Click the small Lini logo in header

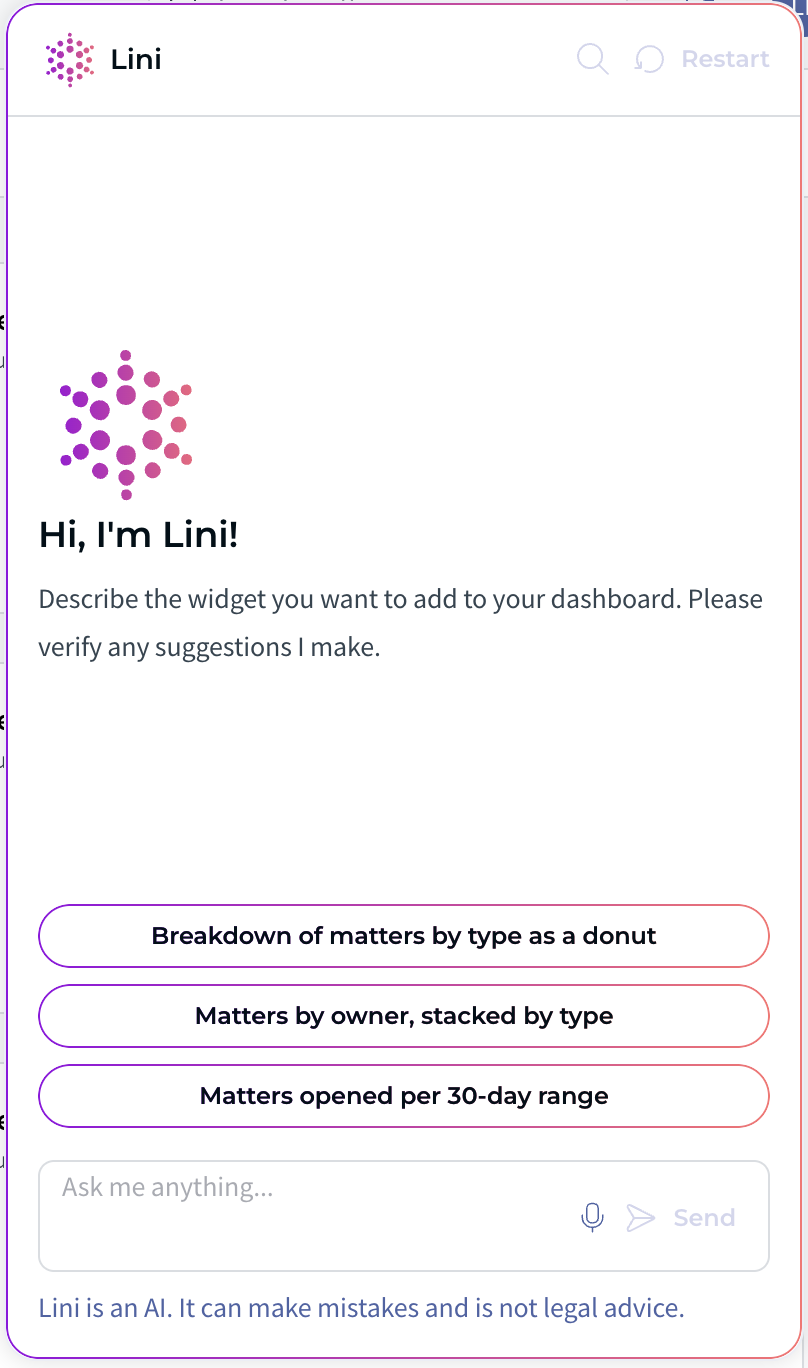point(70,60)
